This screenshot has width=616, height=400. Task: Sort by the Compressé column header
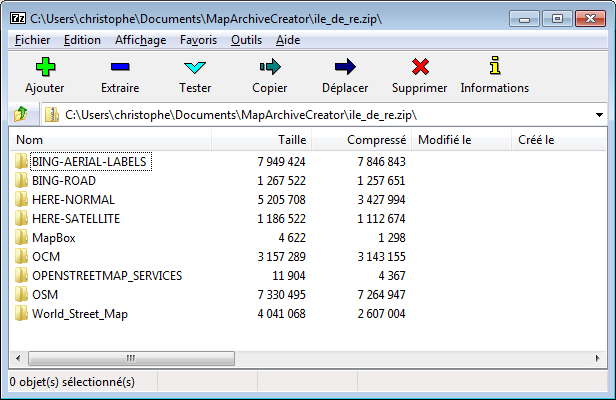pos(361,139)
